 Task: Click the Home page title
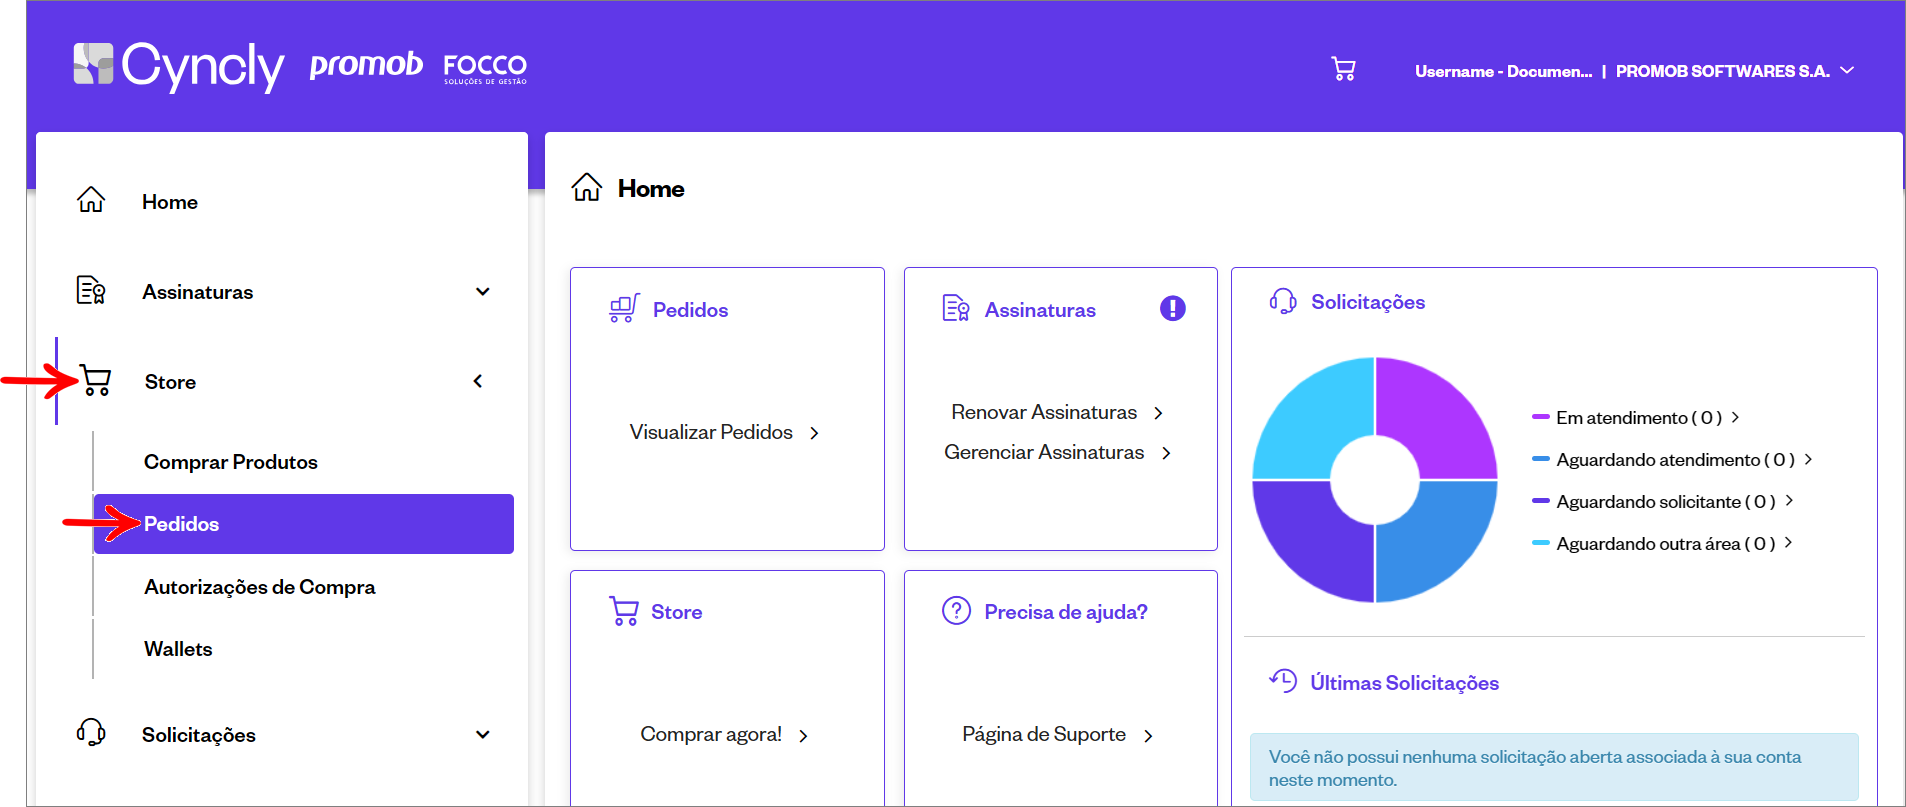pyautogui.click(x=651, y=189)
